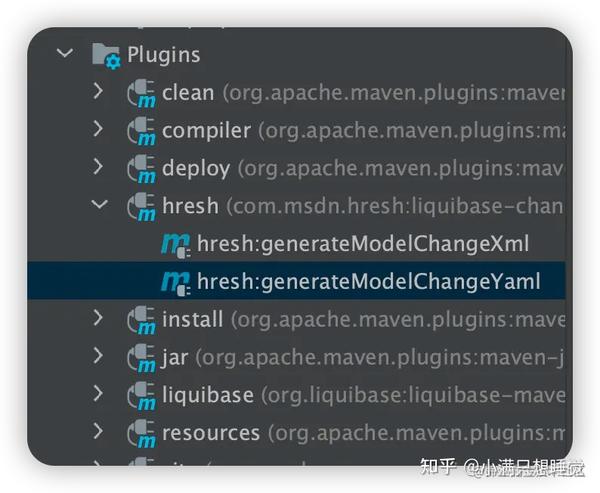Collapse the Plugins node
Viewport: 600px width, 493px height.
66,54
